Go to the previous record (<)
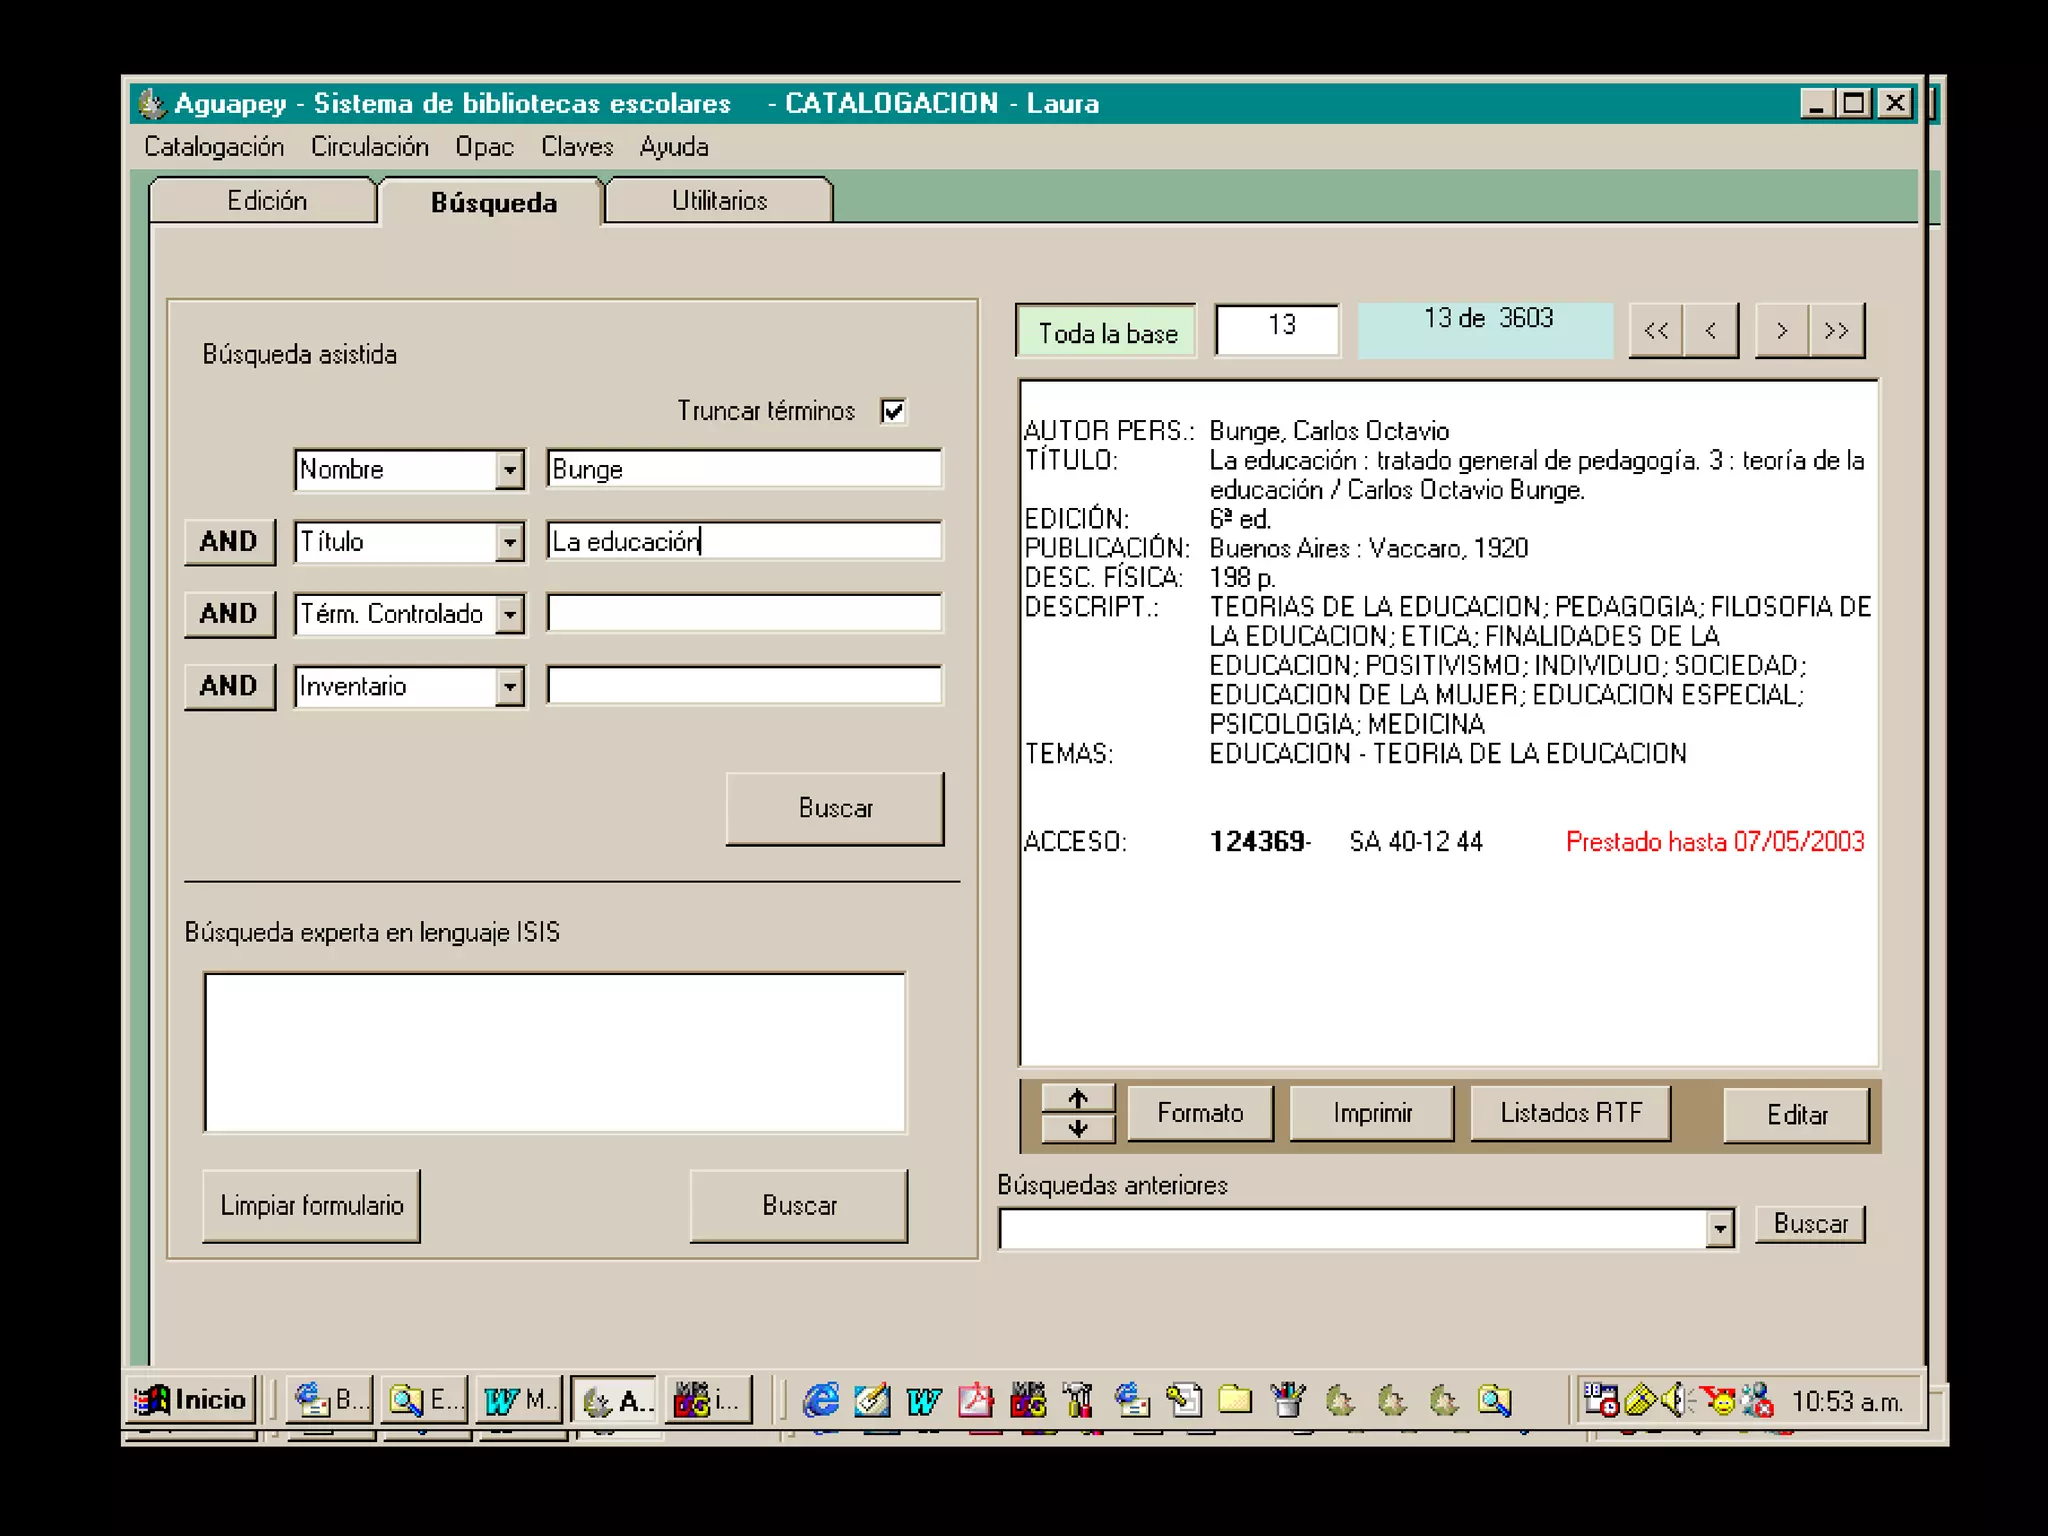The image size is (2048, 1536). [1711, 331]
